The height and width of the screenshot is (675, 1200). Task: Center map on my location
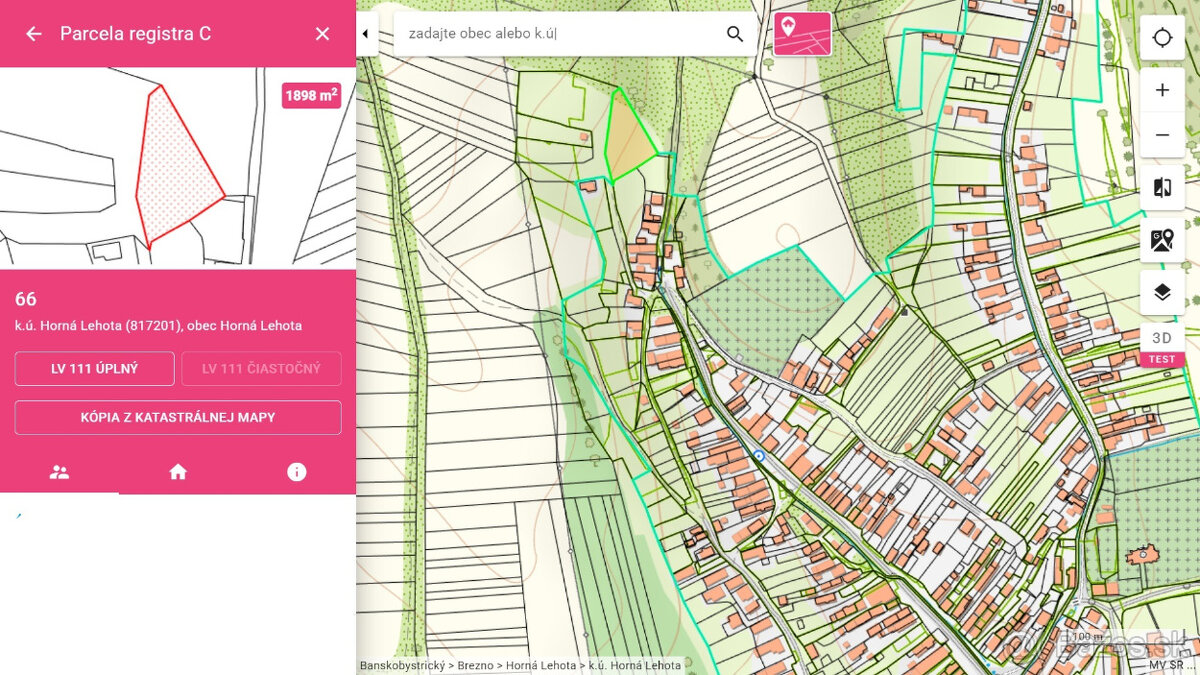point(1162,38)
